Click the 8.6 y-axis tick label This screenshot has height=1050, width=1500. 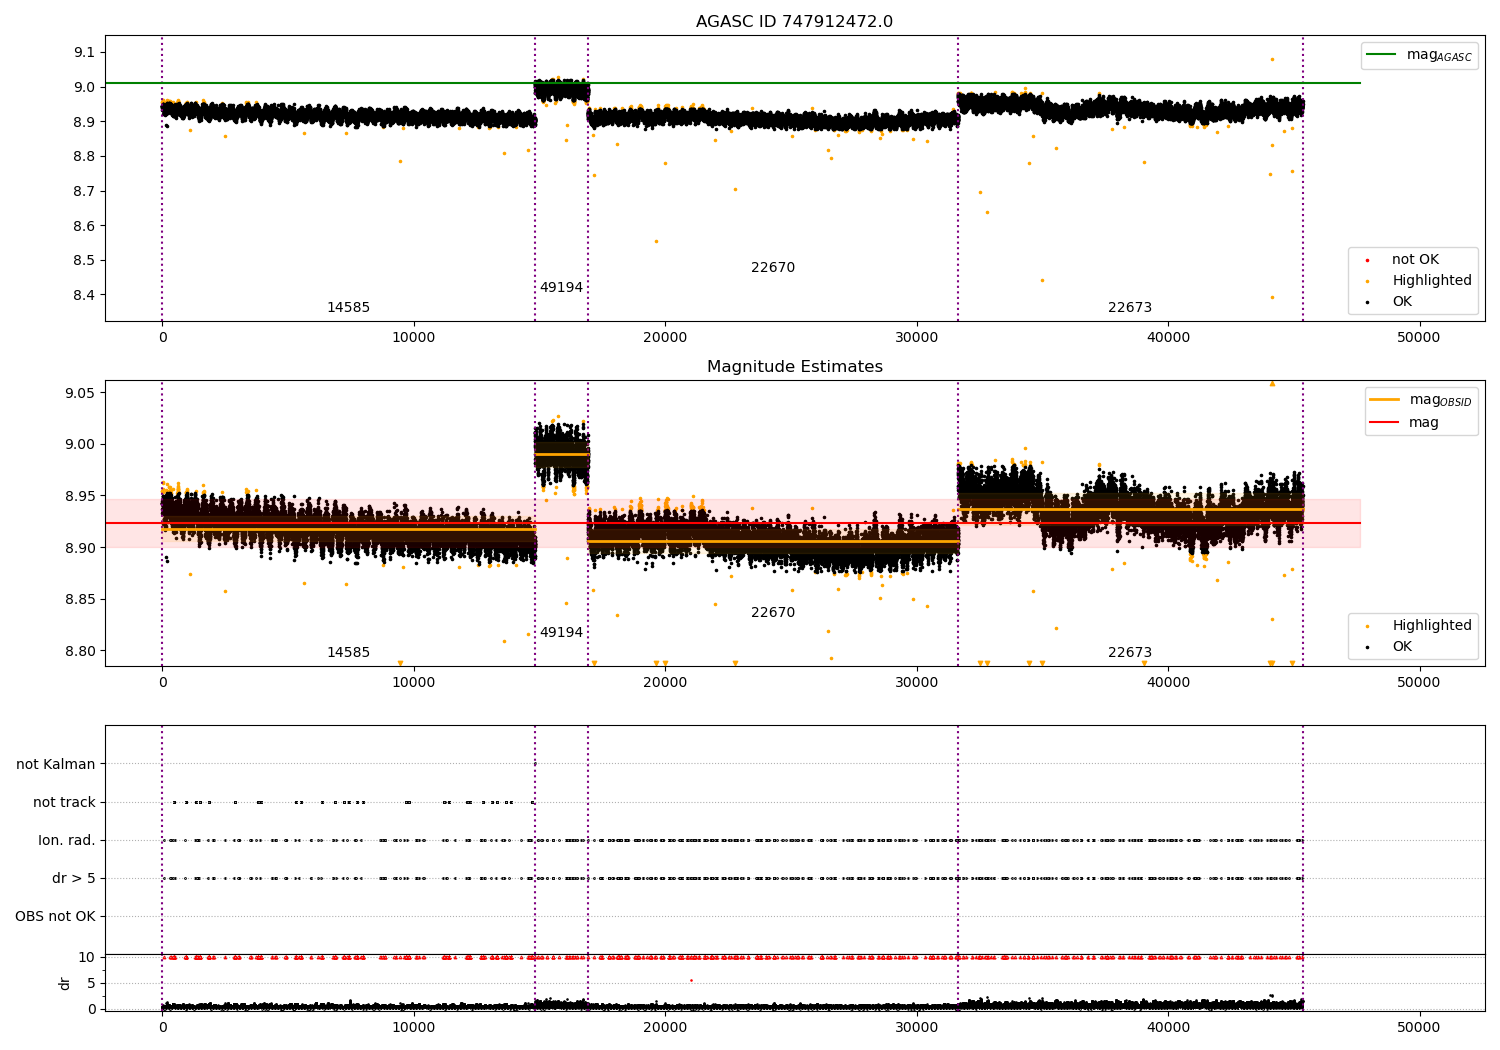pos(85,226)
